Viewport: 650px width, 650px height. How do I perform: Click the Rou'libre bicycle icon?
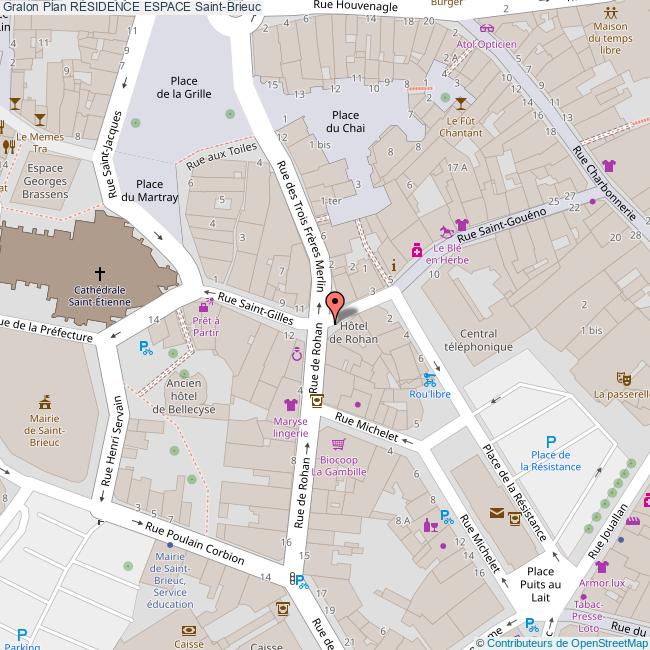(x=430, y=379)
